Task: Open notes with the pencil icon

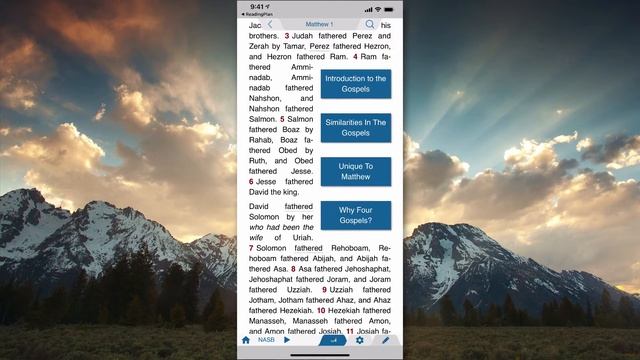Action: (385, 340)
